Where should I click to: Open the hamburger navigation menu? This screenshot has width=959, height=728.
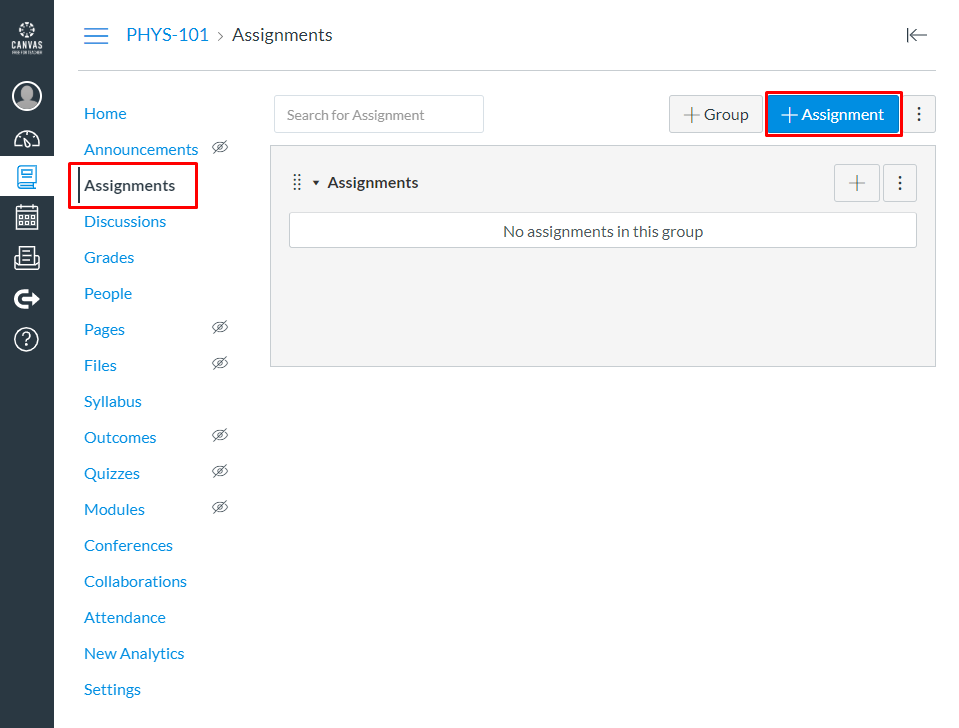[96, 35]
